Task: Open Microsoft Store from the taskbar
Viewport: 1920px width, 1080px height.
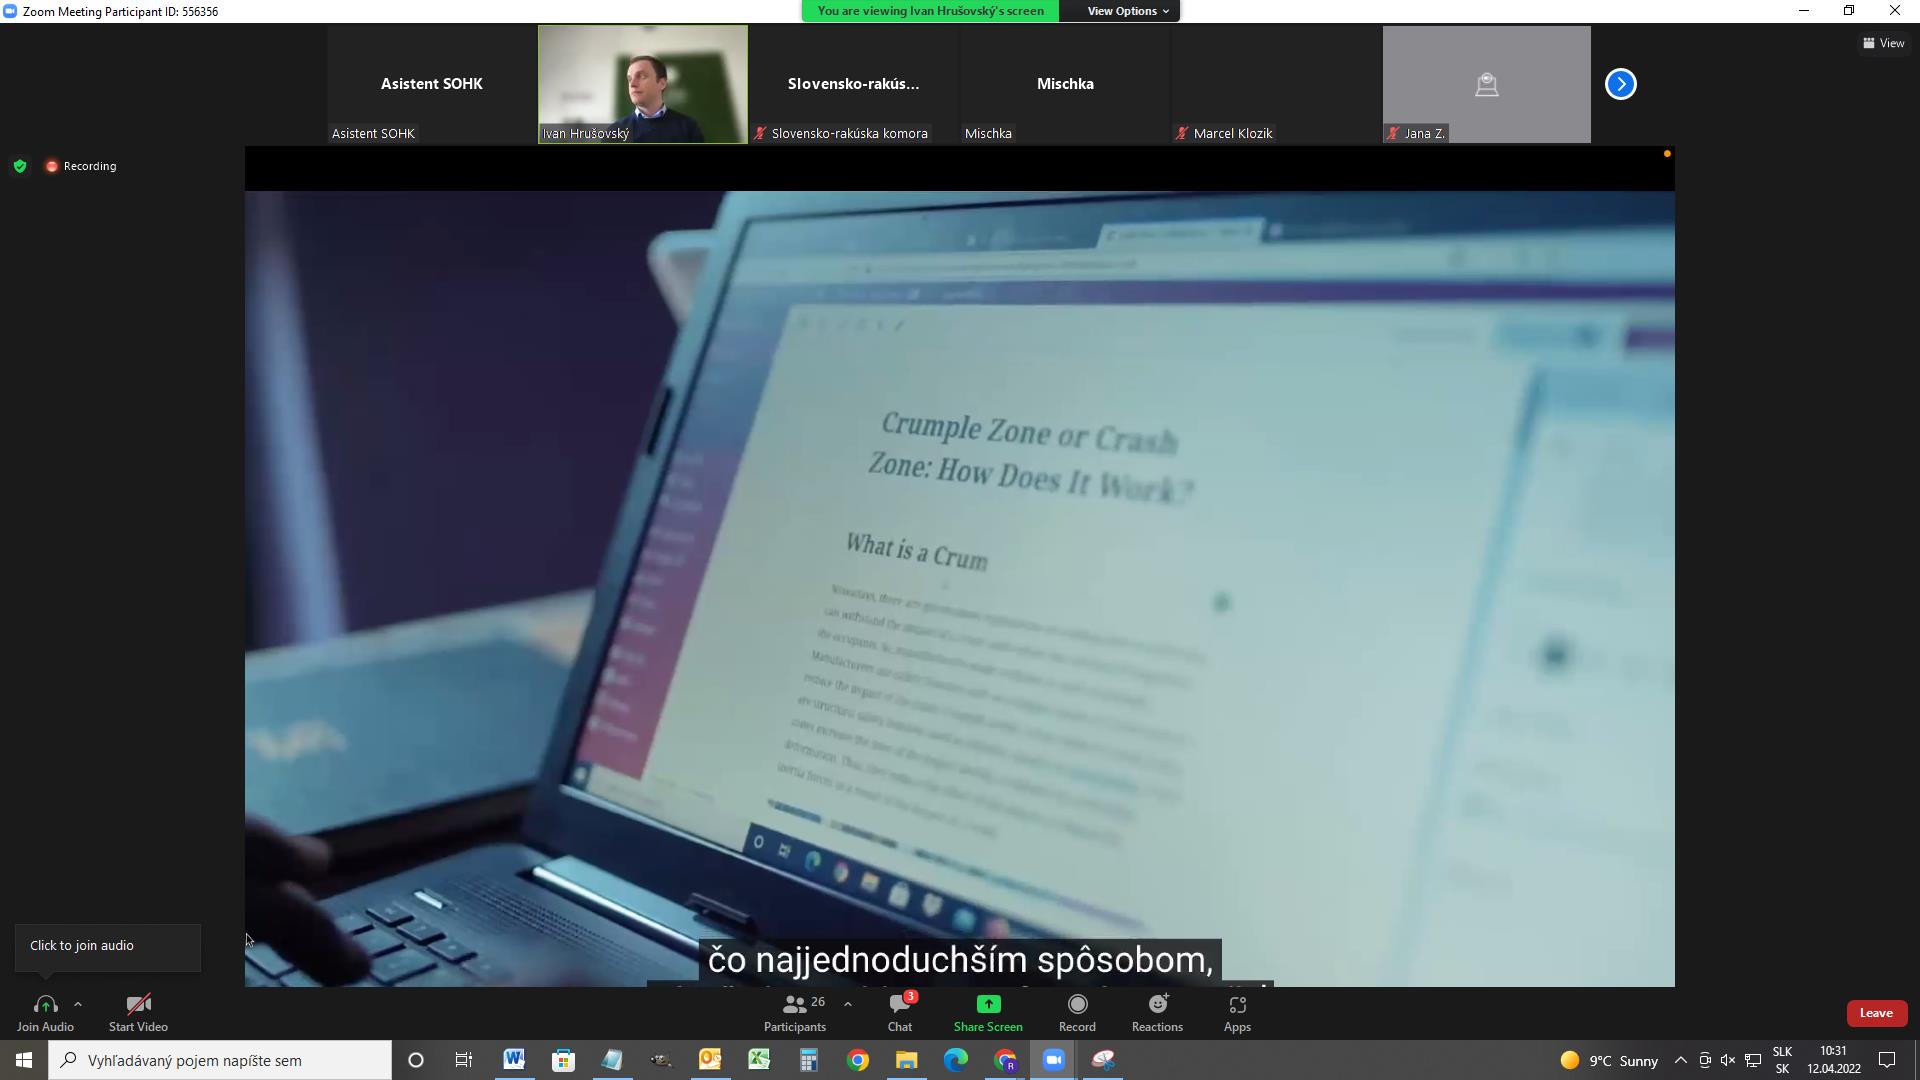Action: click(563, 1060)
